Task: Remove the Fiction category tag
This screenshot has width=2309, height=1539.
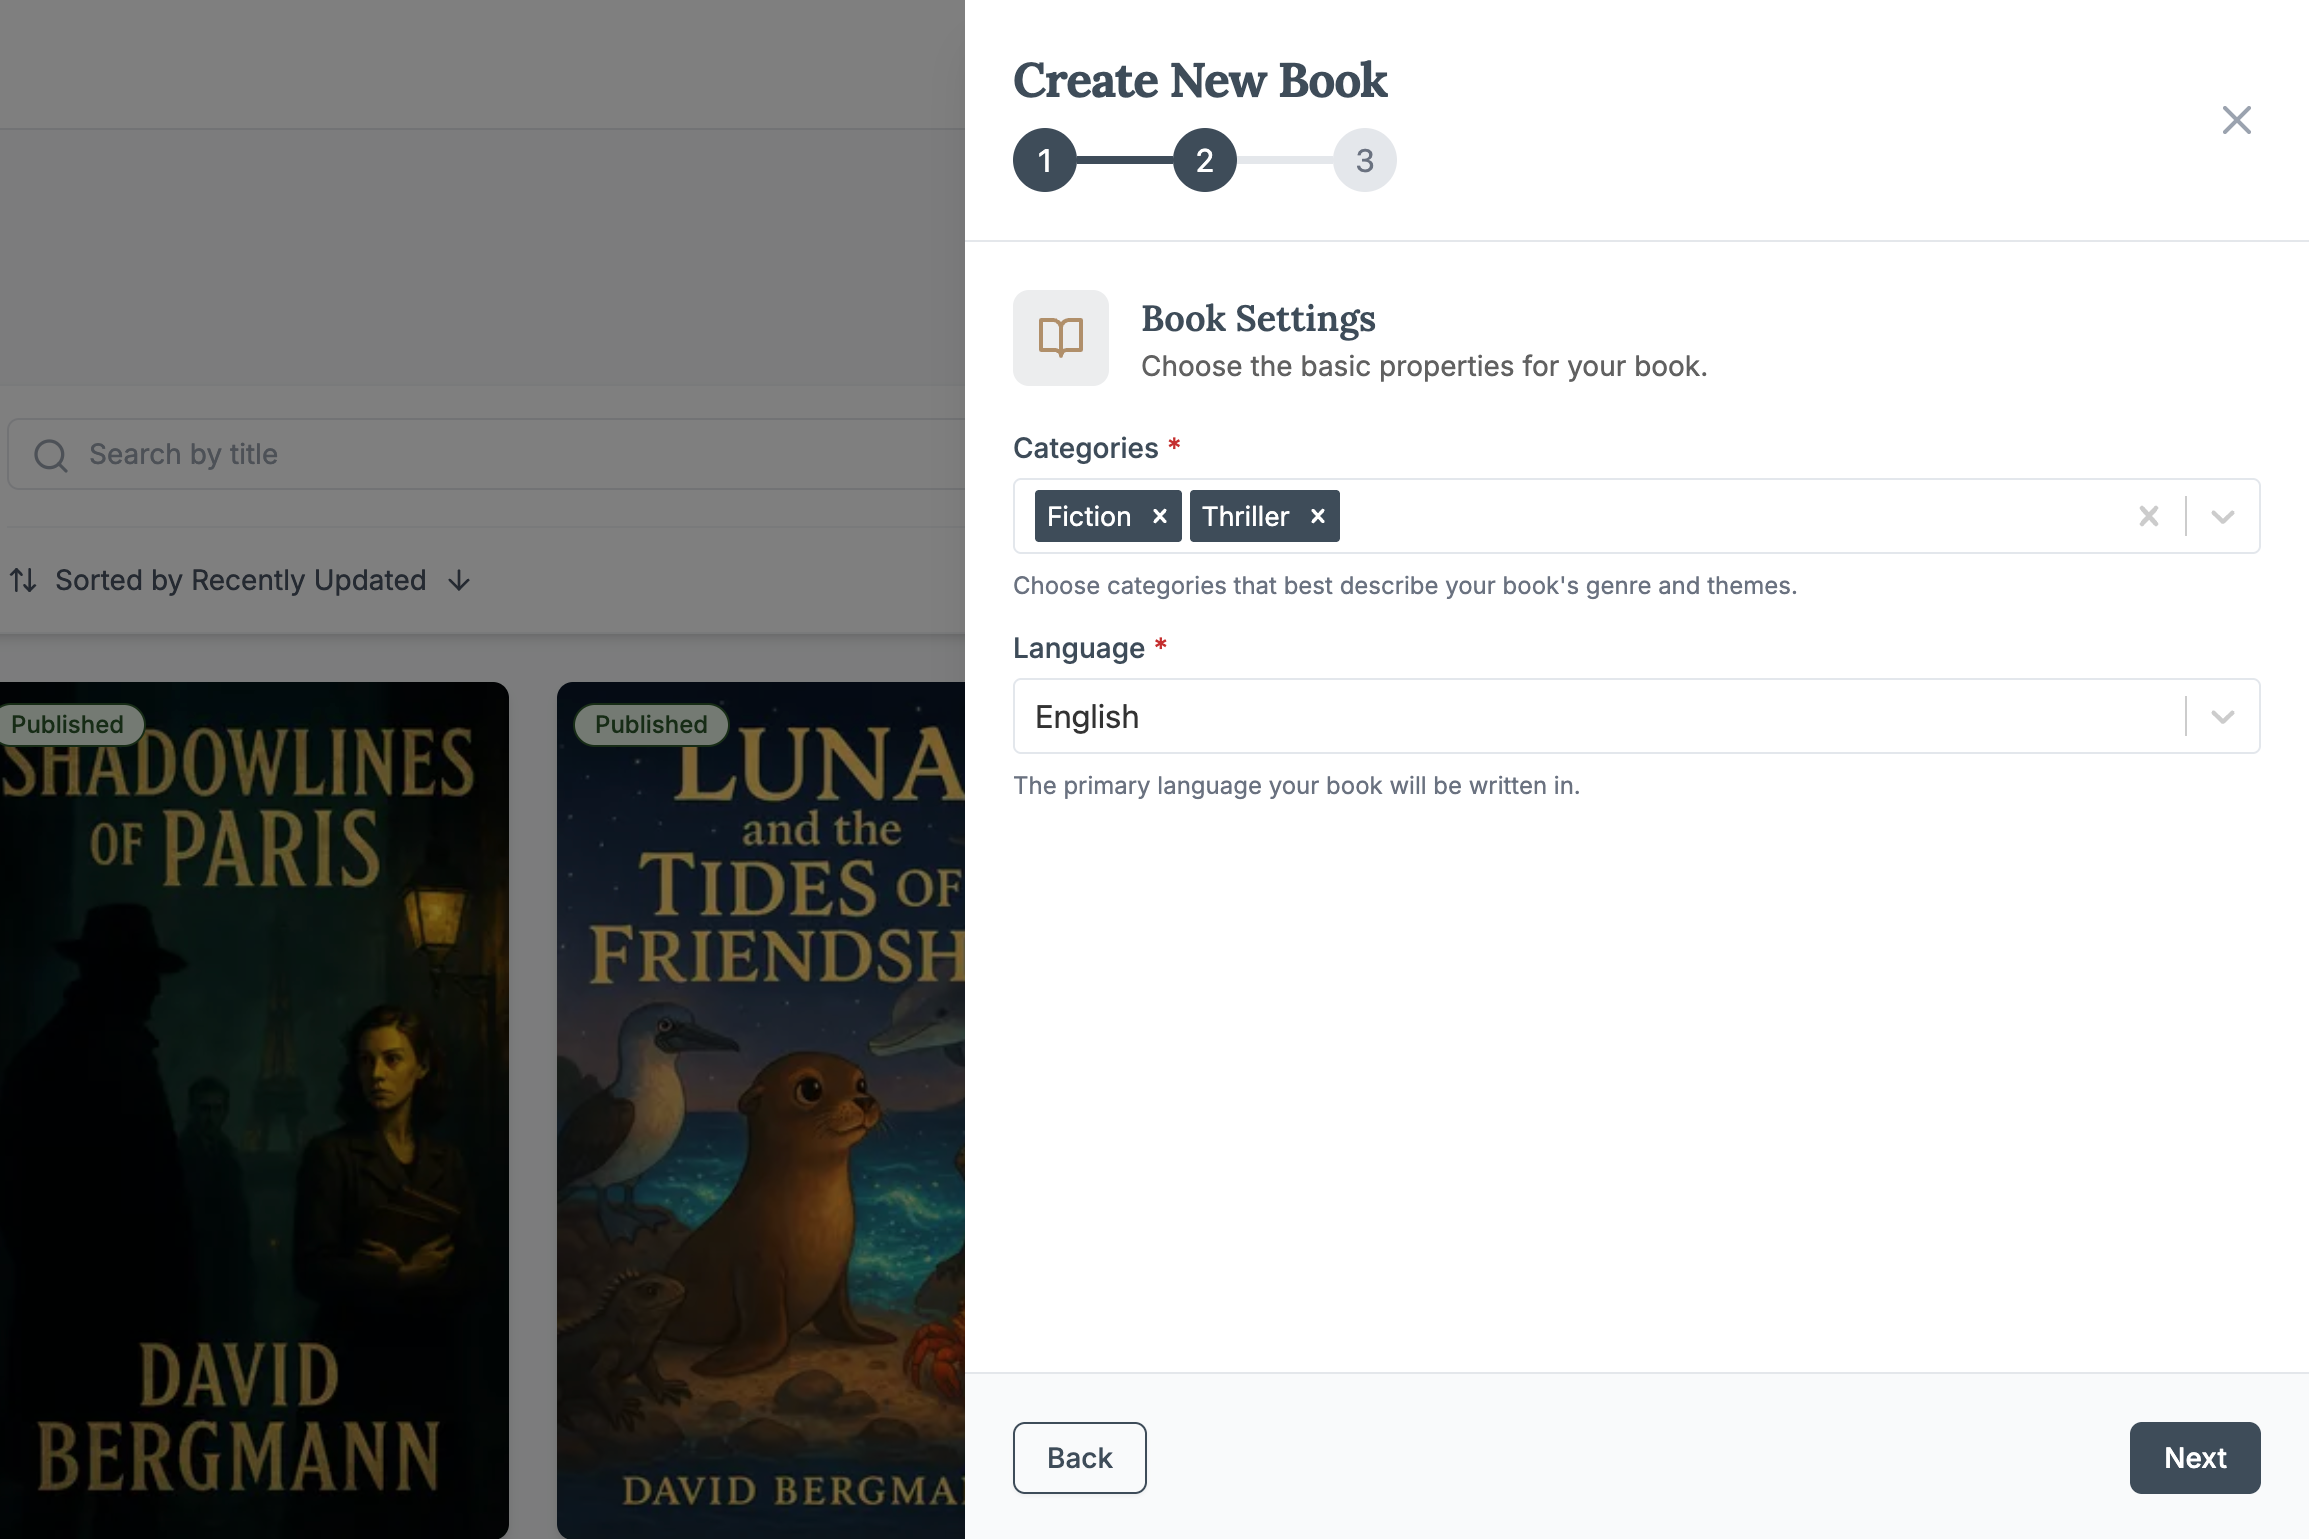Action: click(1160, 516)
